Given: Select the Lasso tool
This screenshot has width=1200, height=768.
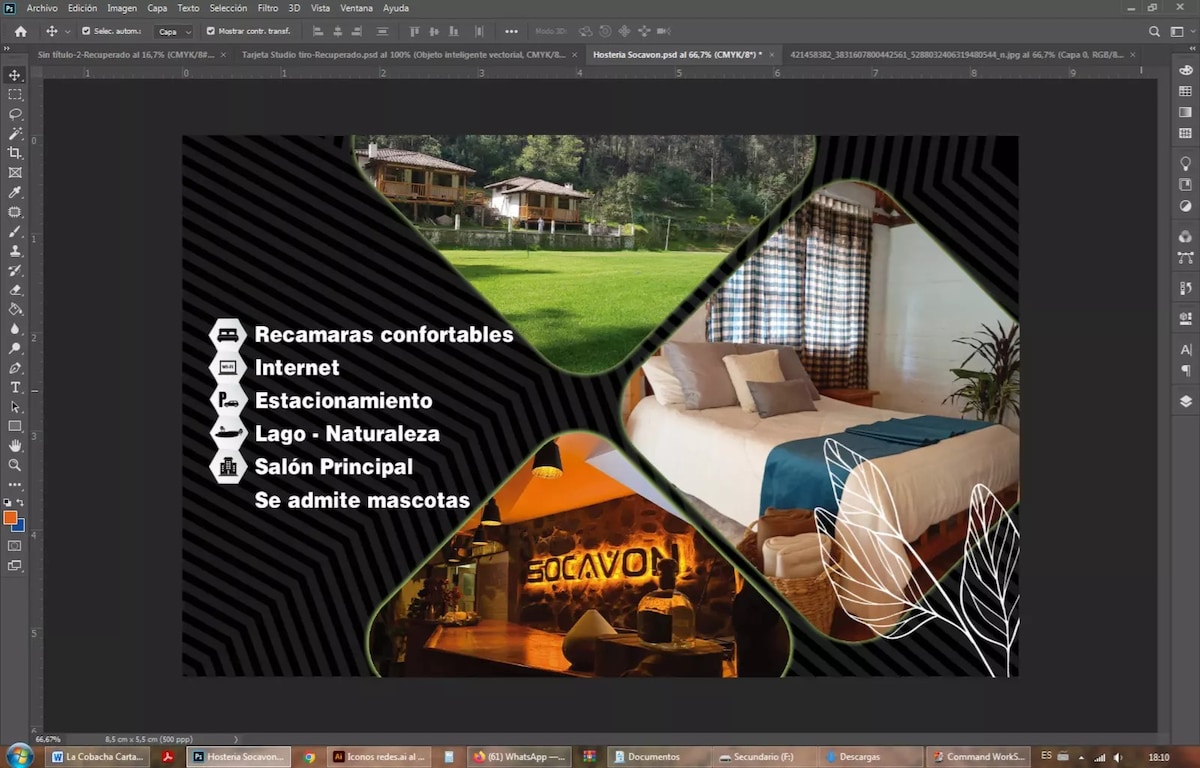Looking at the screenshot, I should pos(15,114).
